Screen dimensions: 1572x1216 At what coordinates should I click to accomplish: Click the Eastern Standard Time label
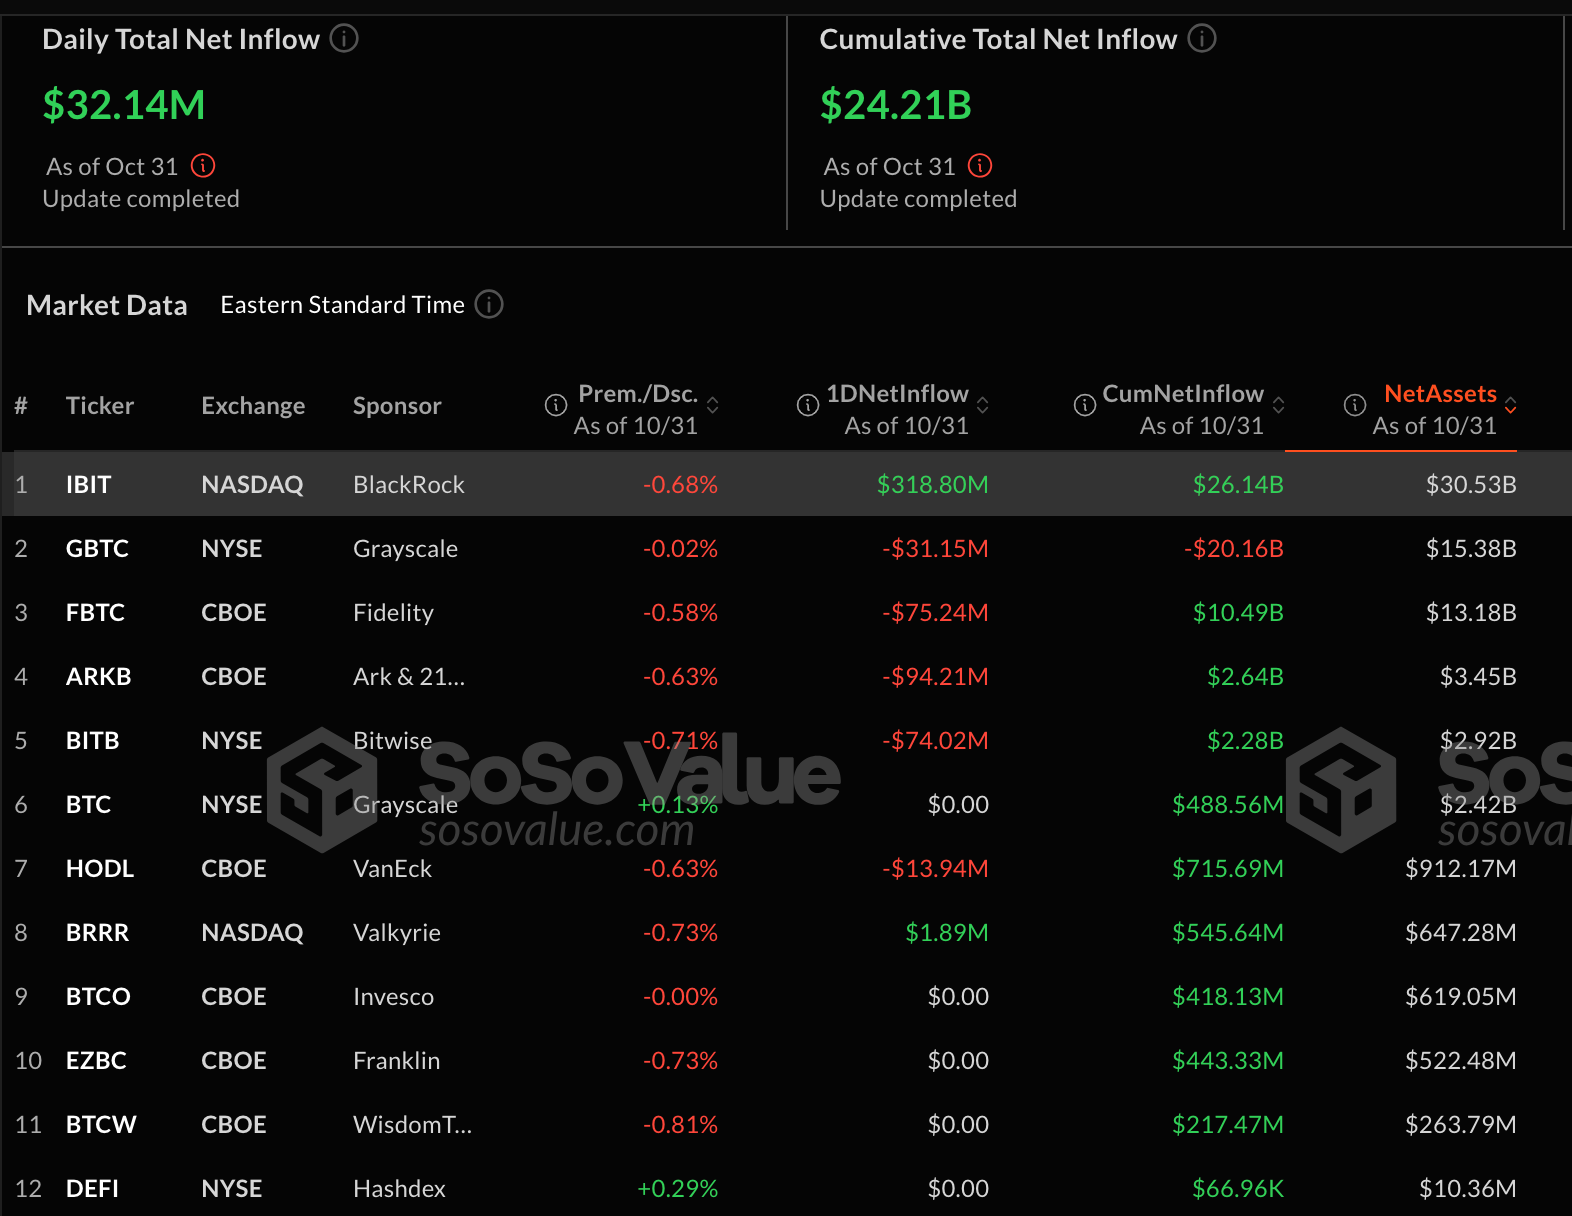[x=342, y=305]
